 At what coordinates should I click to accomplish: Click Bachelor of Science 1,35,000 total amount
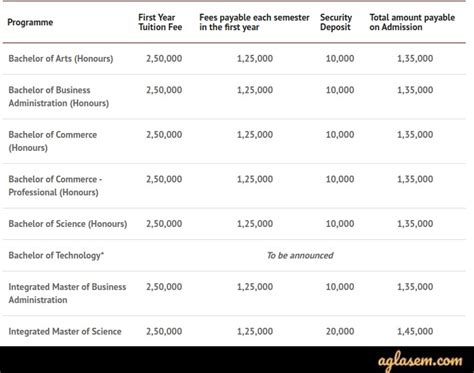coord(415,224)
